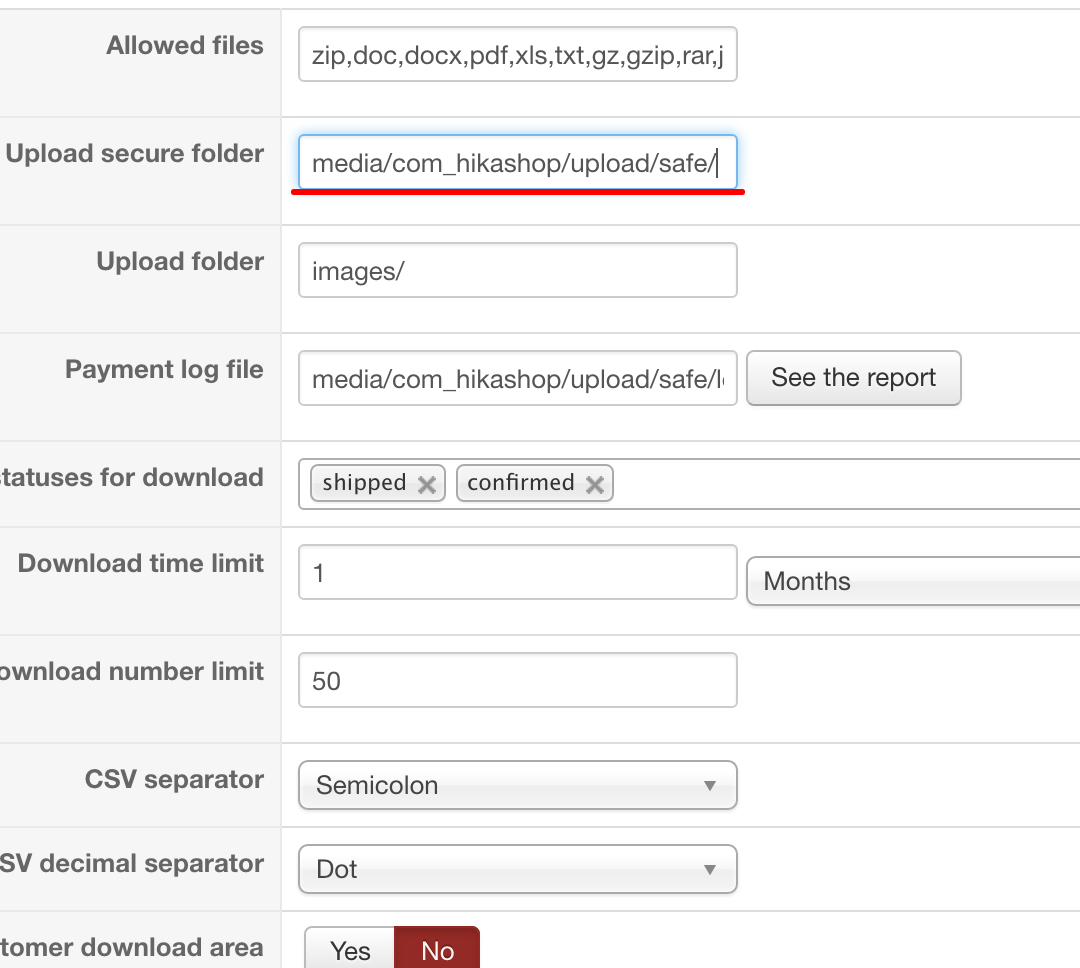Edit the Upload folder images/ field
This screenshot has height=968, width=1080.
coord(517,270)
